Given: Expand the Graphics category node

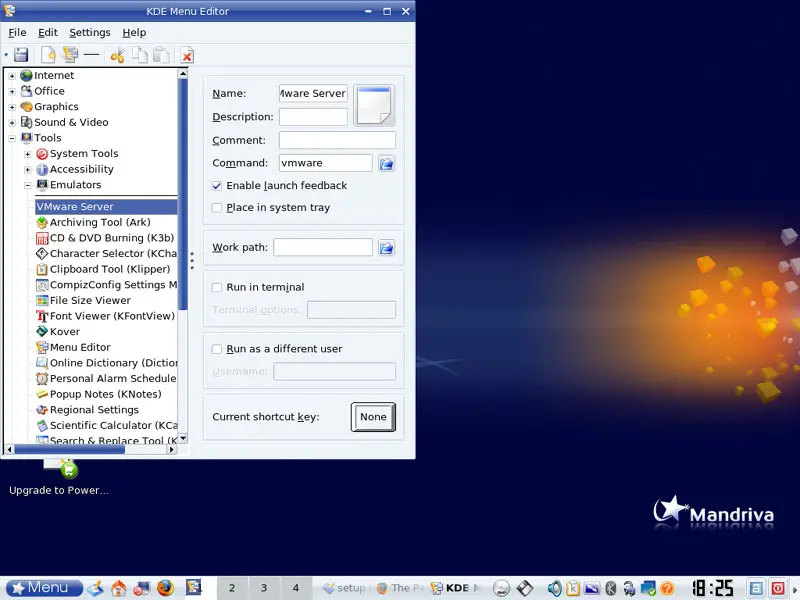Looking at the screenshot, I should (12, 107).
